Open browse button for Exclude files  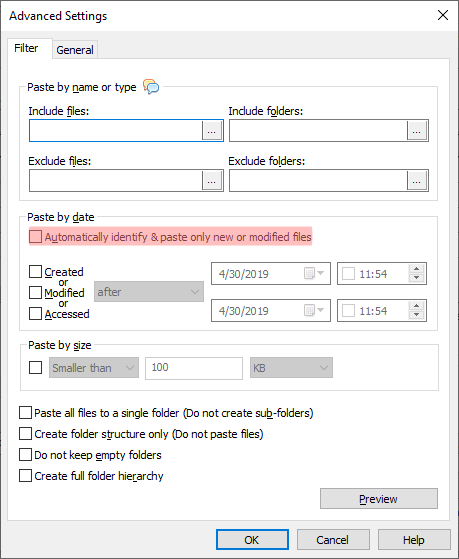(x=212, y=180)
